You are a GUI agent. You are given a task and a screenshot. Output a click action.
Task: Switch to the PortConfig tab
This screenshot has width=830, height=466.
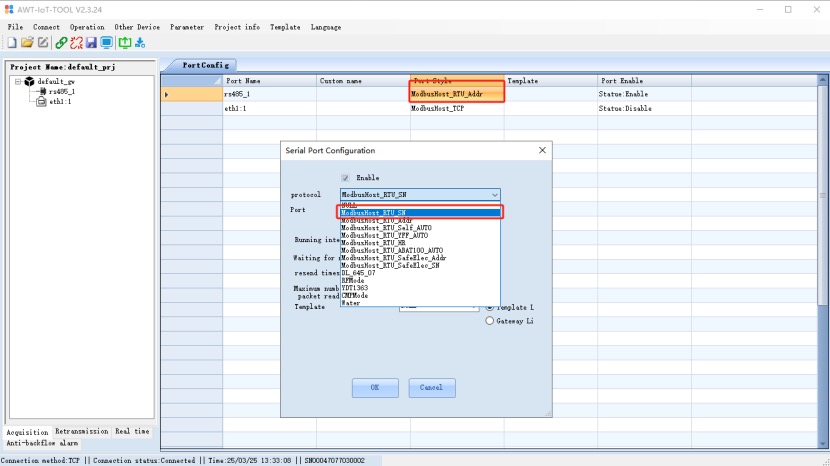pos(205,65)
